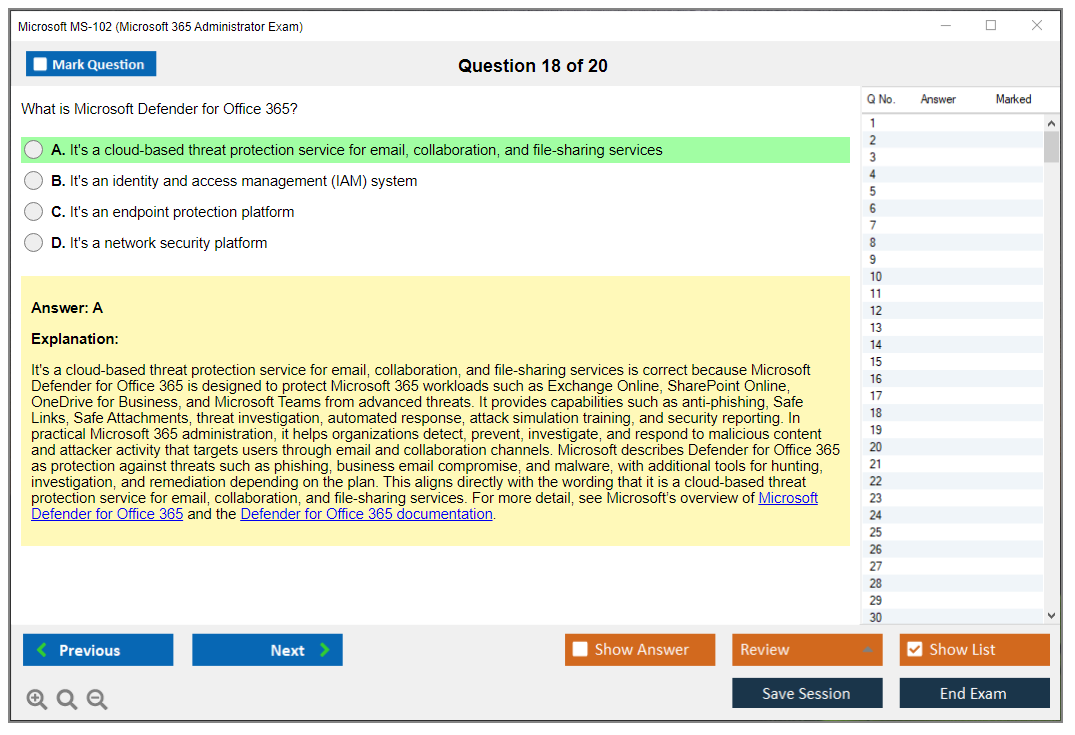Tick the Mark Question checkbox
The image size is (1075, 735).
[40, 64]
